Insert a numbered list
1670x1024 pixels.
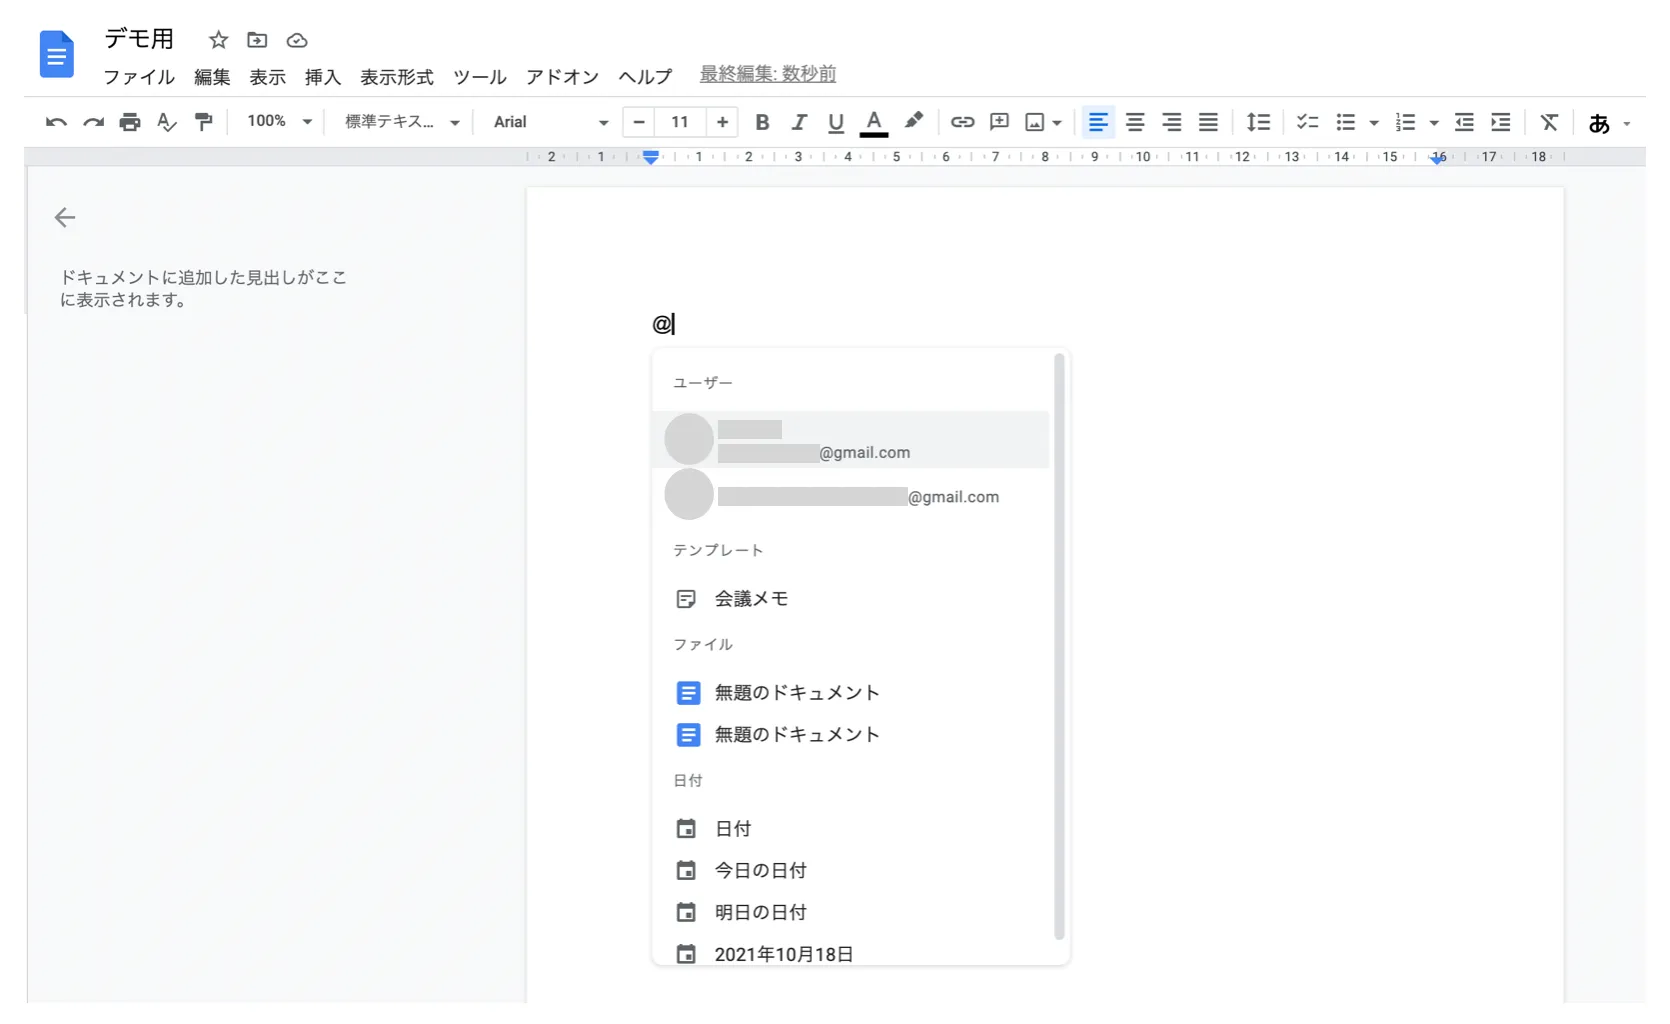coord(1406,122)
